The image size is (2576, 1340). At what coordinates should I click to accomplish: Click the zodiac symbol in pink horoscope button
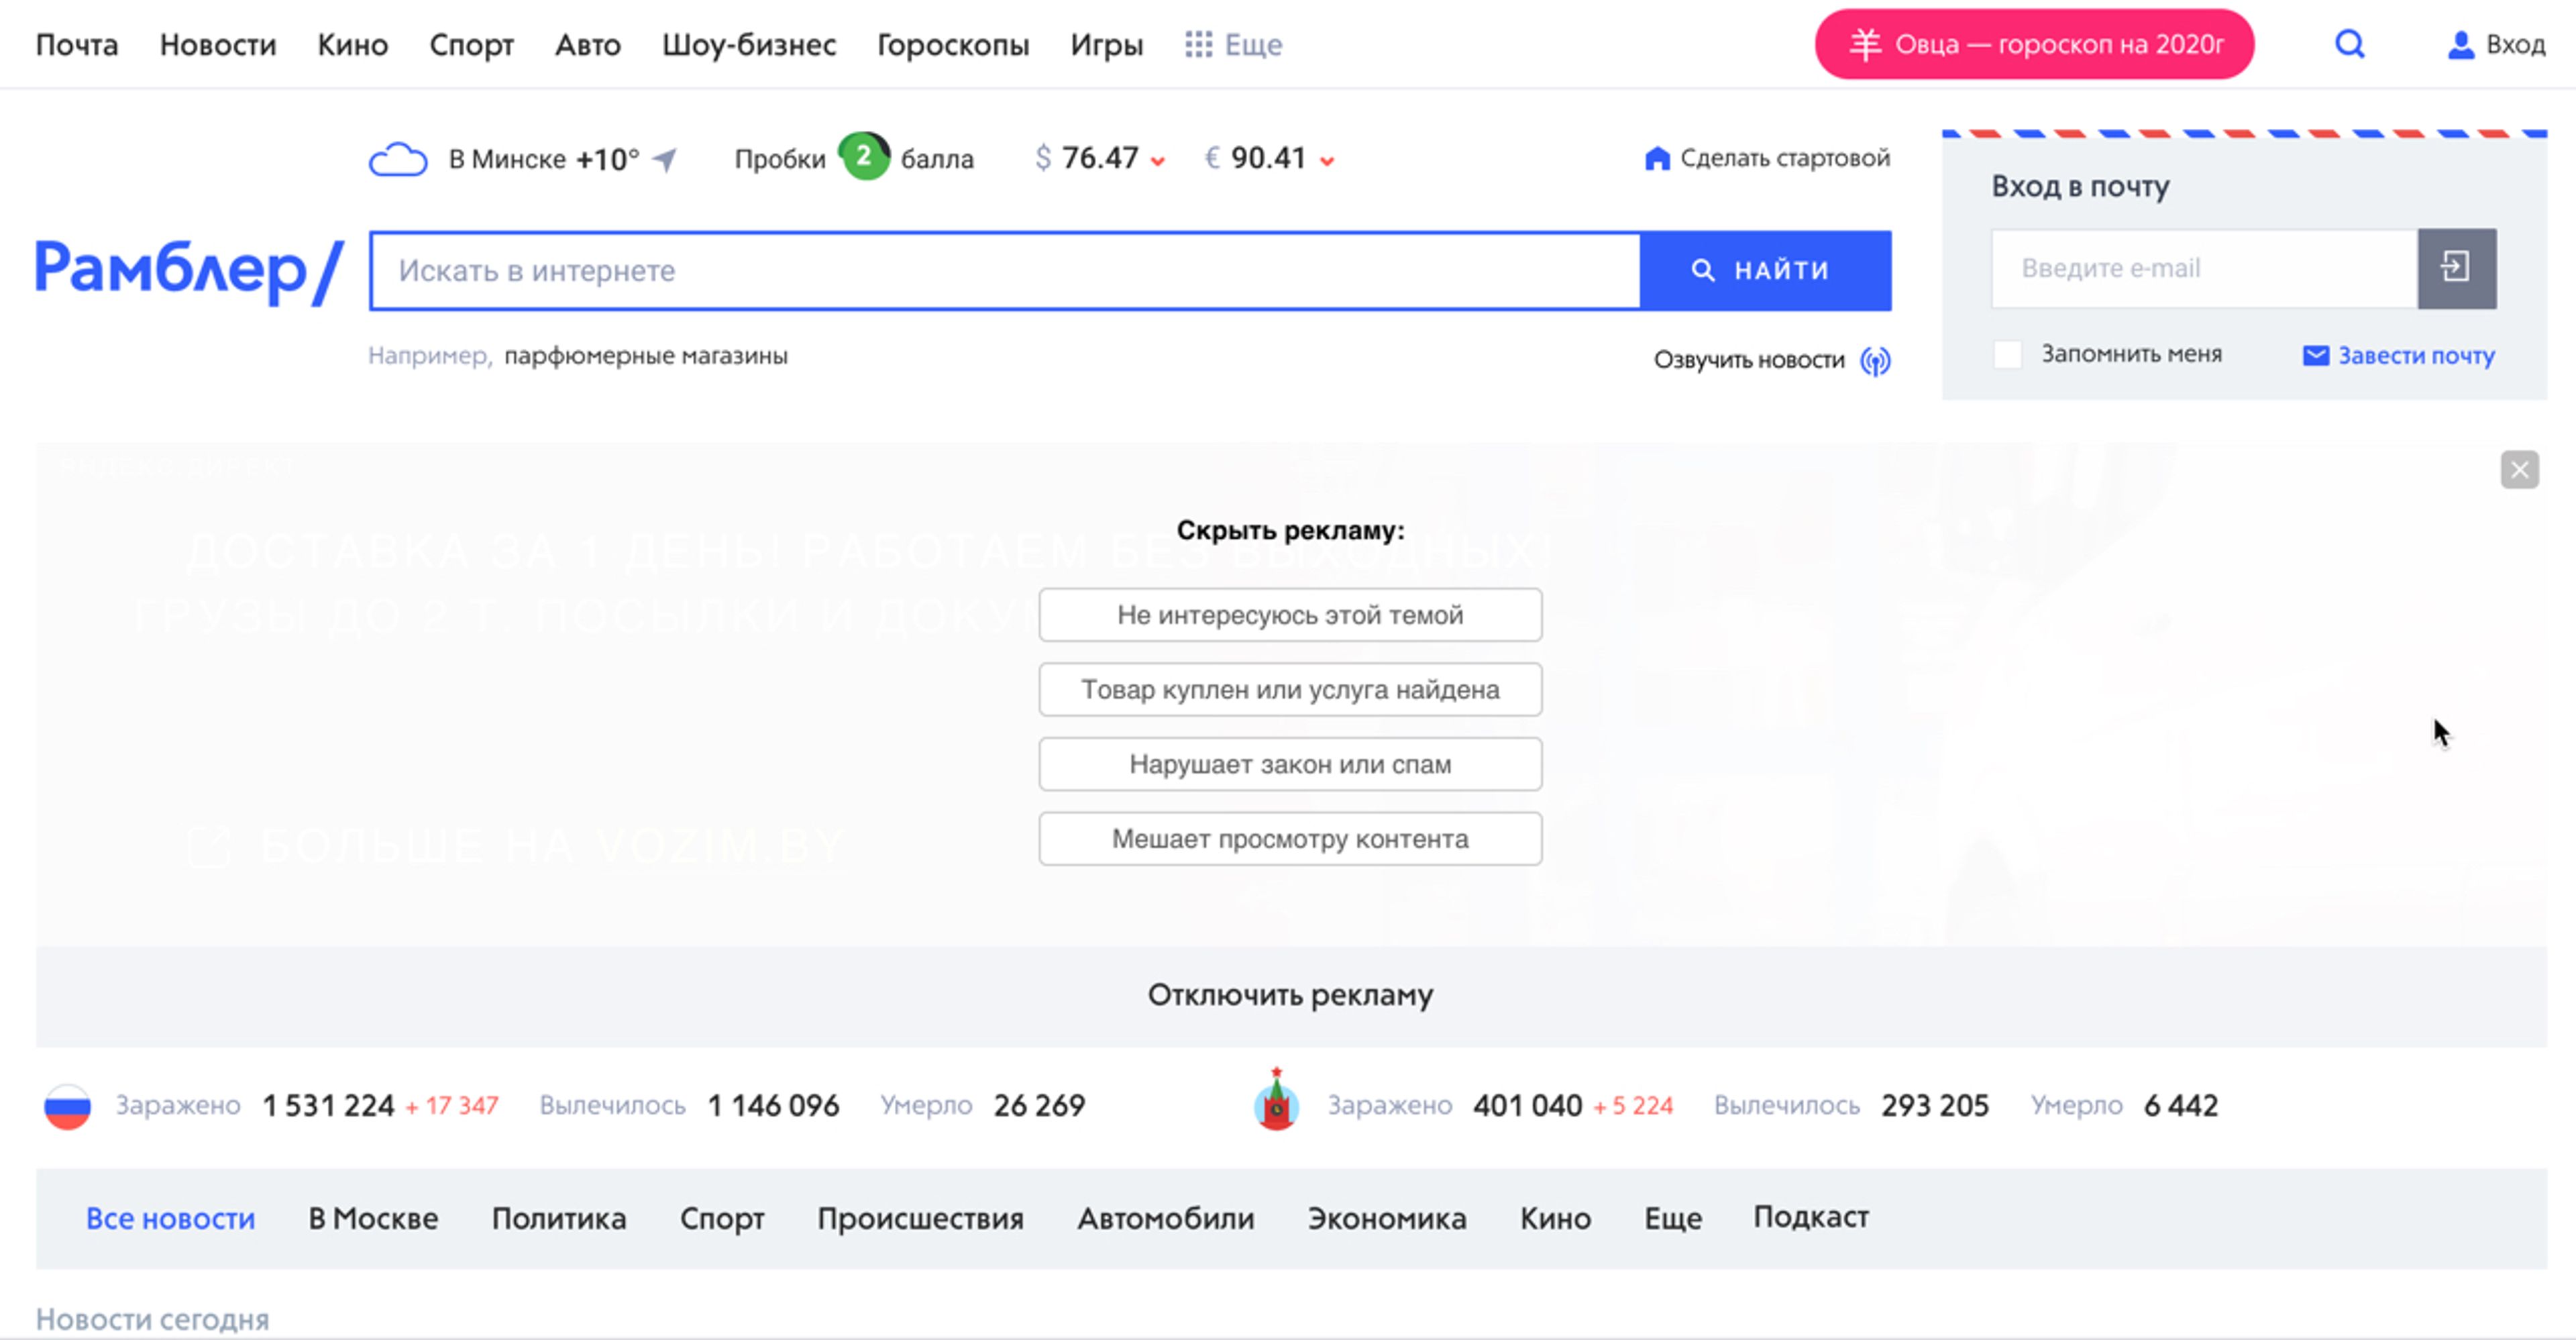[x=1865, y=44]
